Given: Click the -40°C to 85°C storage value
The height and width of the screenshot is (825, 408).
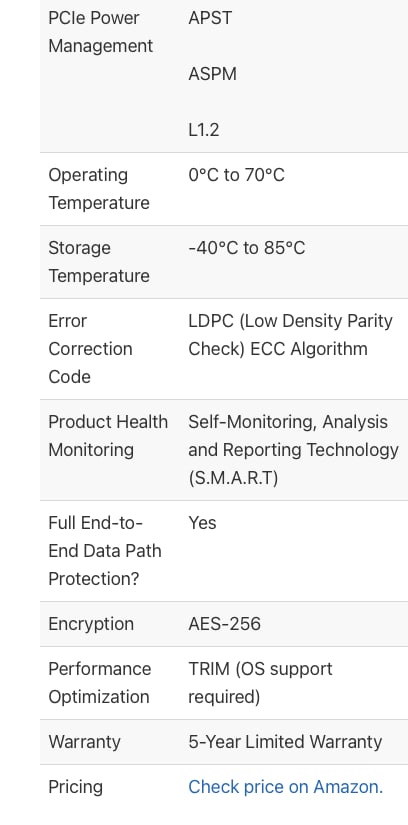Looking at the screenshot, I should click(246, 248).
